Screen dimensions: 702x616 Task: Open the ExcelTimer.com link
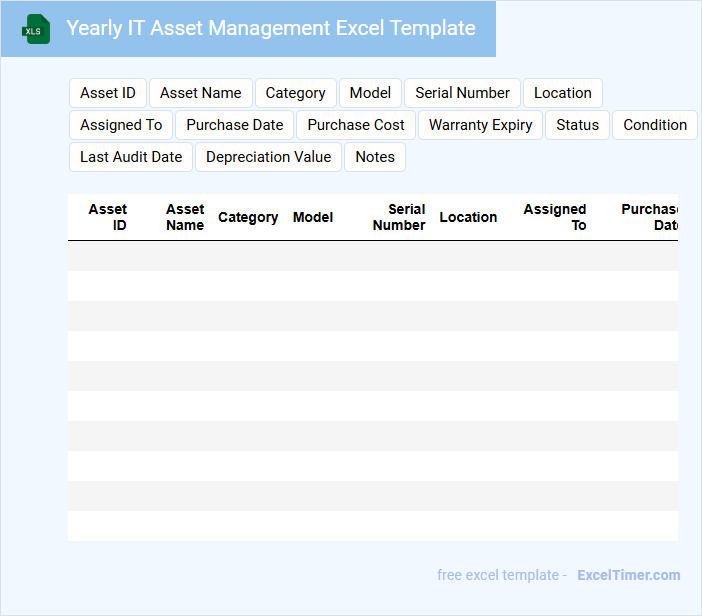pos(629,575)
